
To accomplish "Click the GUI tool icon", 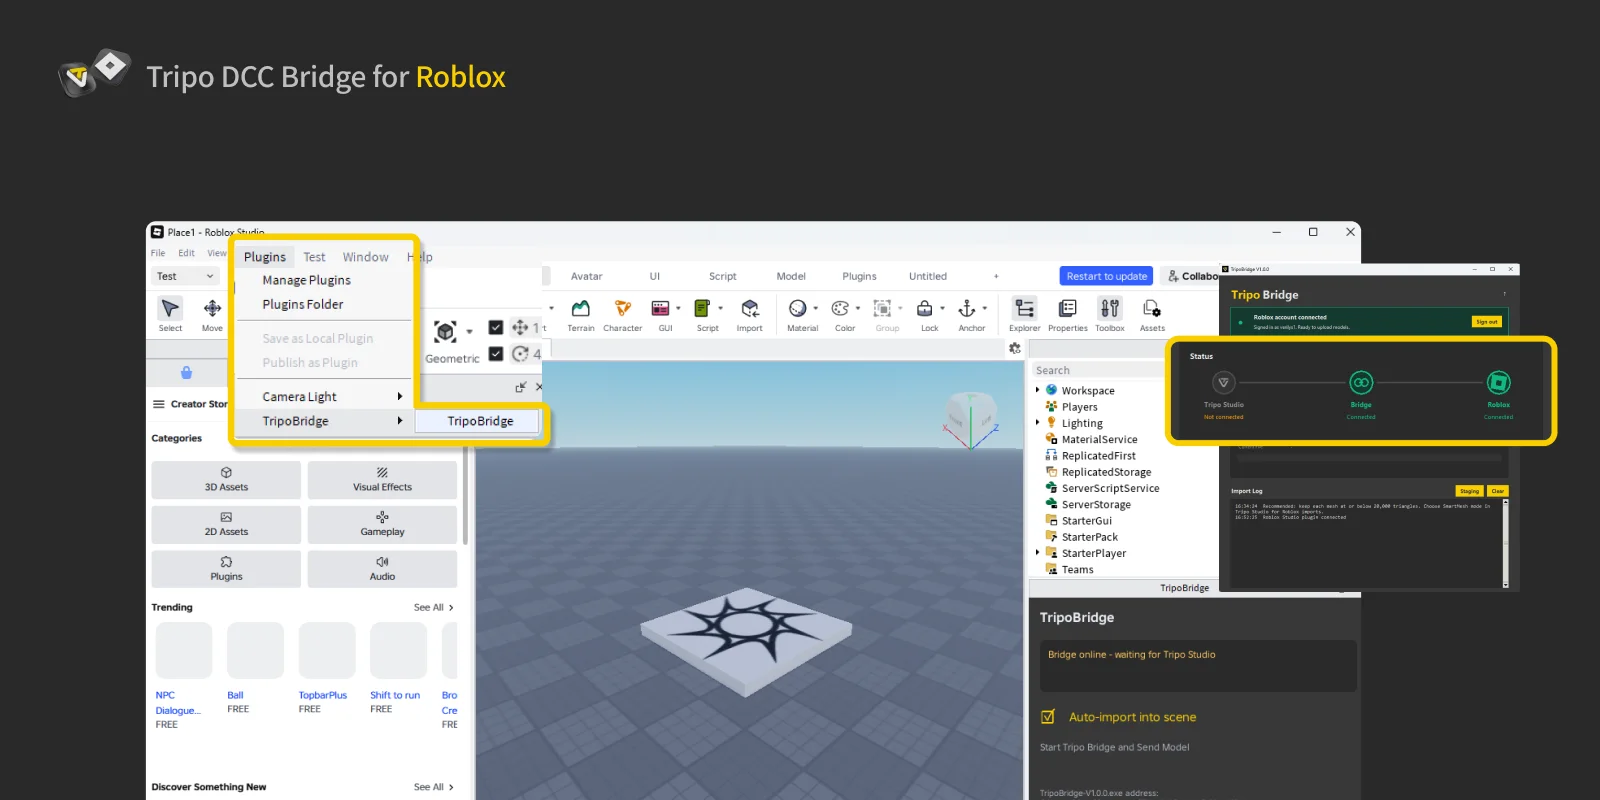I will [660, 309].
